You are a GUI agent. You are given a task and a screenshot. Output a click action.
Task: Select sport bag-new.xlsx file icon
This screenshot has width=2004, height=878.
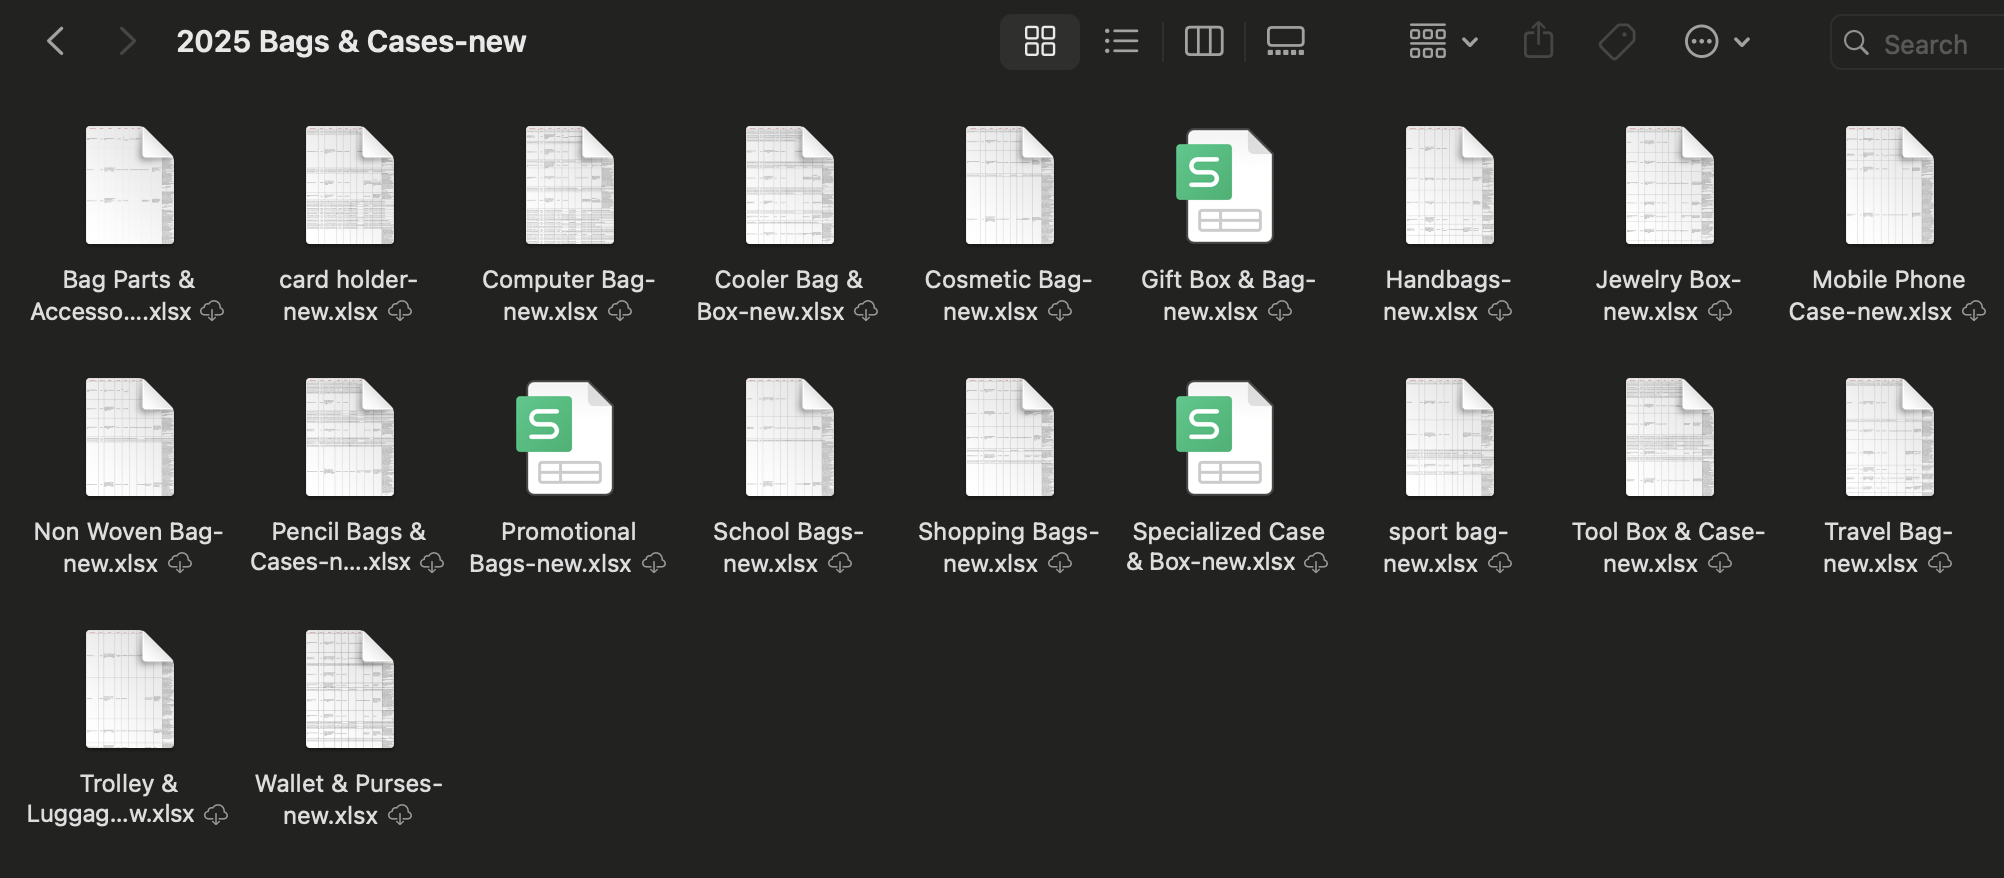click(x=1450, y=437)
